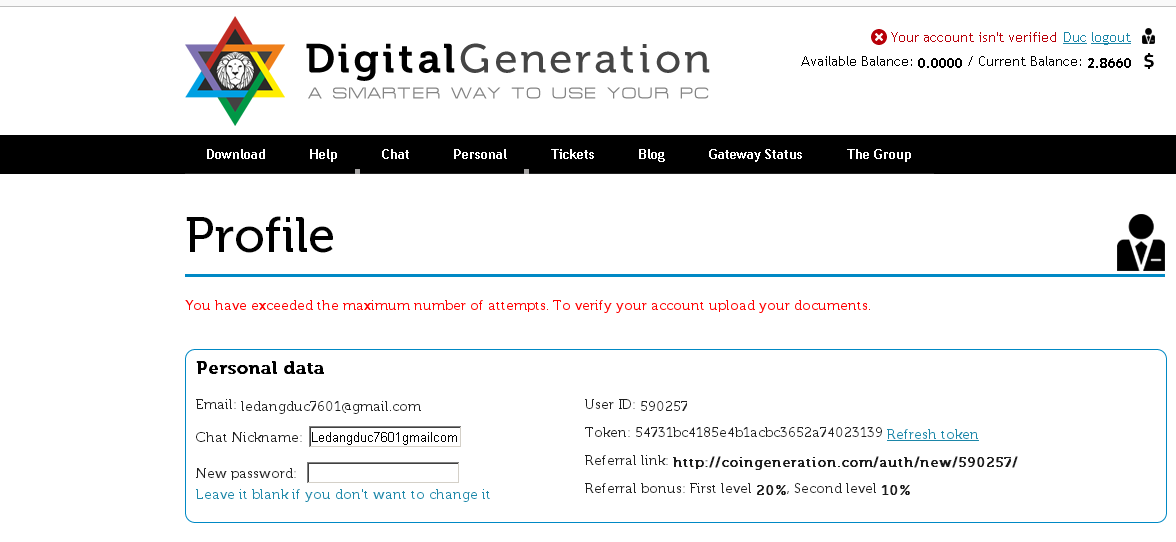Image resolution: width=1176 pixels, height=542 pixels.
Task: Click the Chat Nickname text field
Action: tap(384, 437)
